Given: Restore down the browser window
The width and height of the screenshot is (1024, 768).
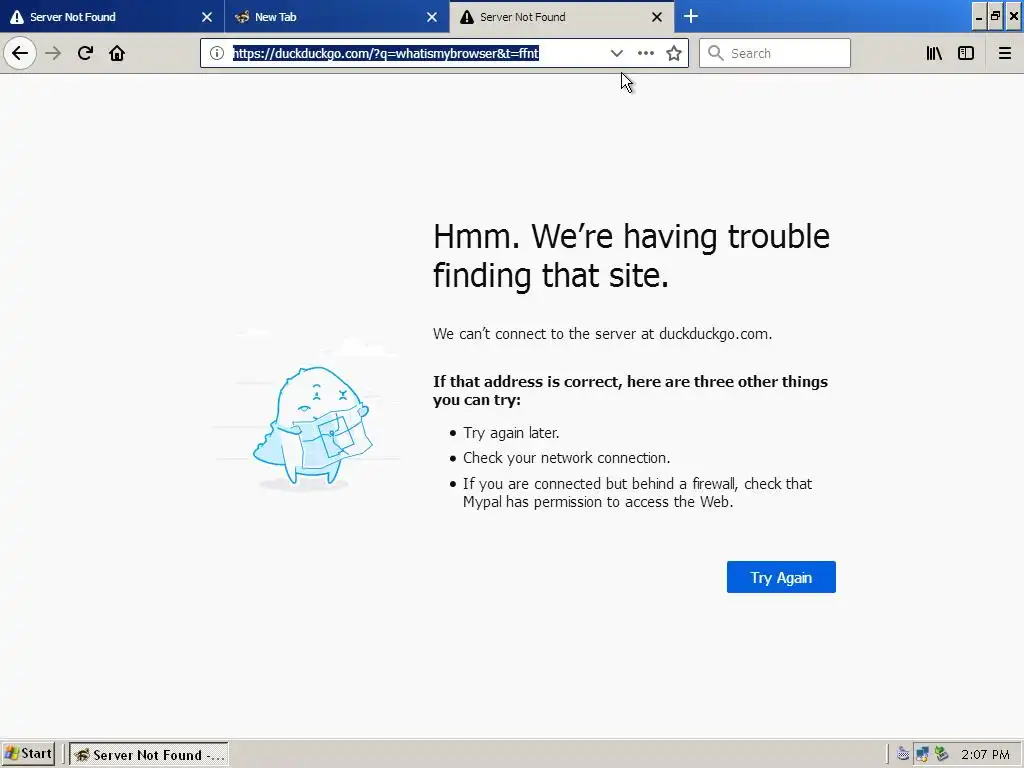Looking at the screenshot, I should (x=995, y=16).
